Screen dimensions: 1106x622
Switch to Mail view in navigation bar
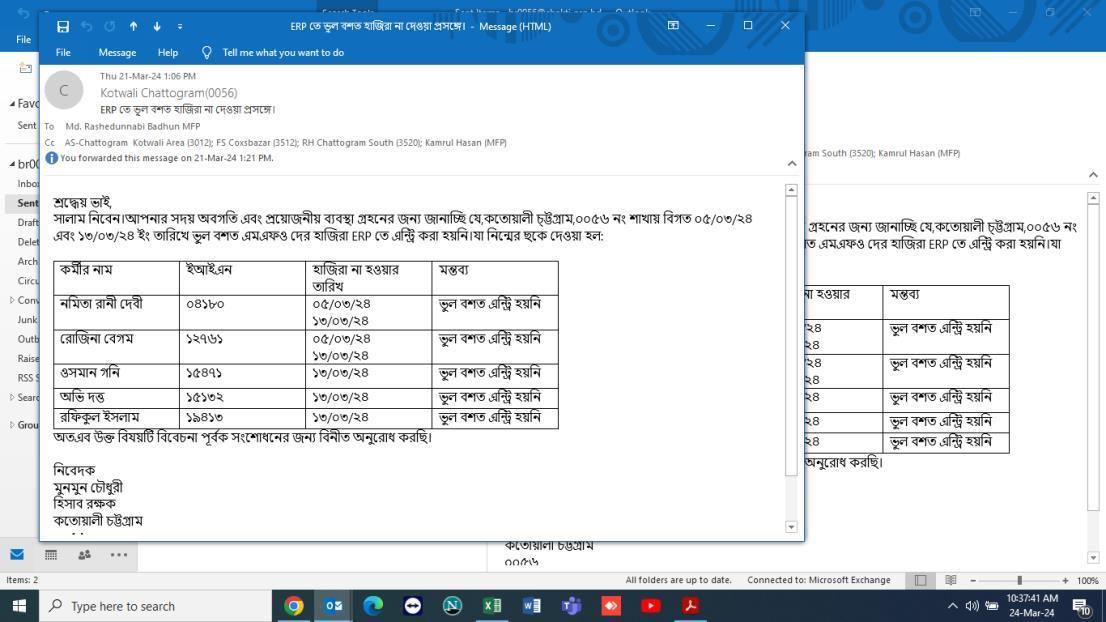17,555
